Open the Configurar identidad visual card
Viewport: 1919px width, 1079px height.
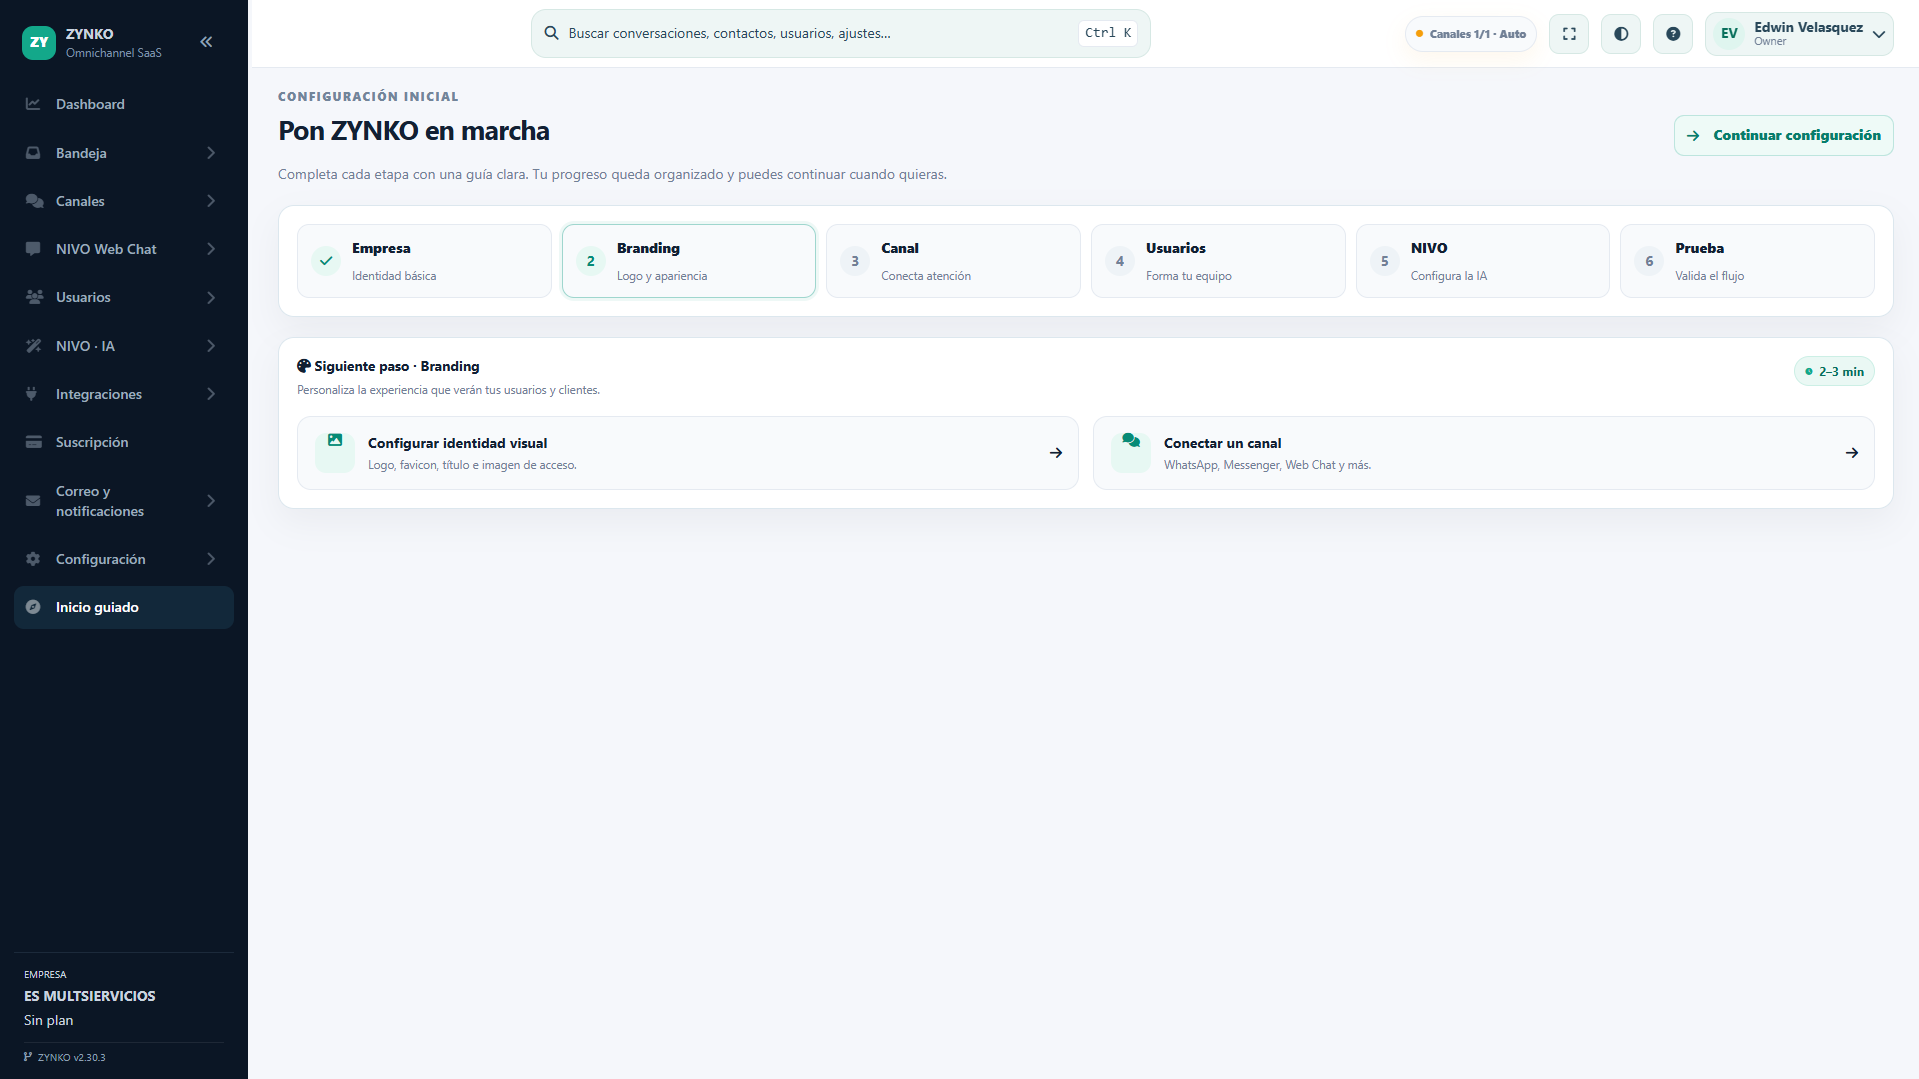click(x=688, y=453)
